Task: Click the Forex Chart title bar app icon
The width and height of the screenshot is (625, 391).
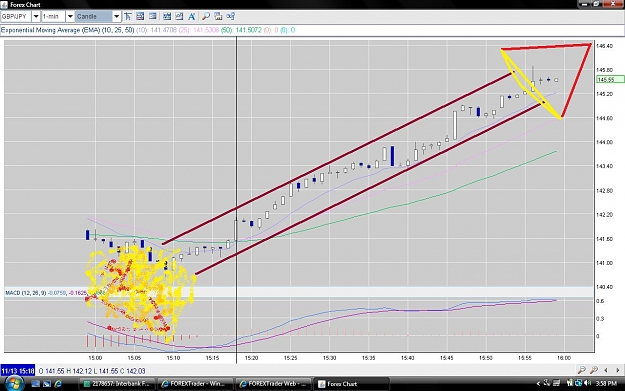Action: (x=4, y=5)
